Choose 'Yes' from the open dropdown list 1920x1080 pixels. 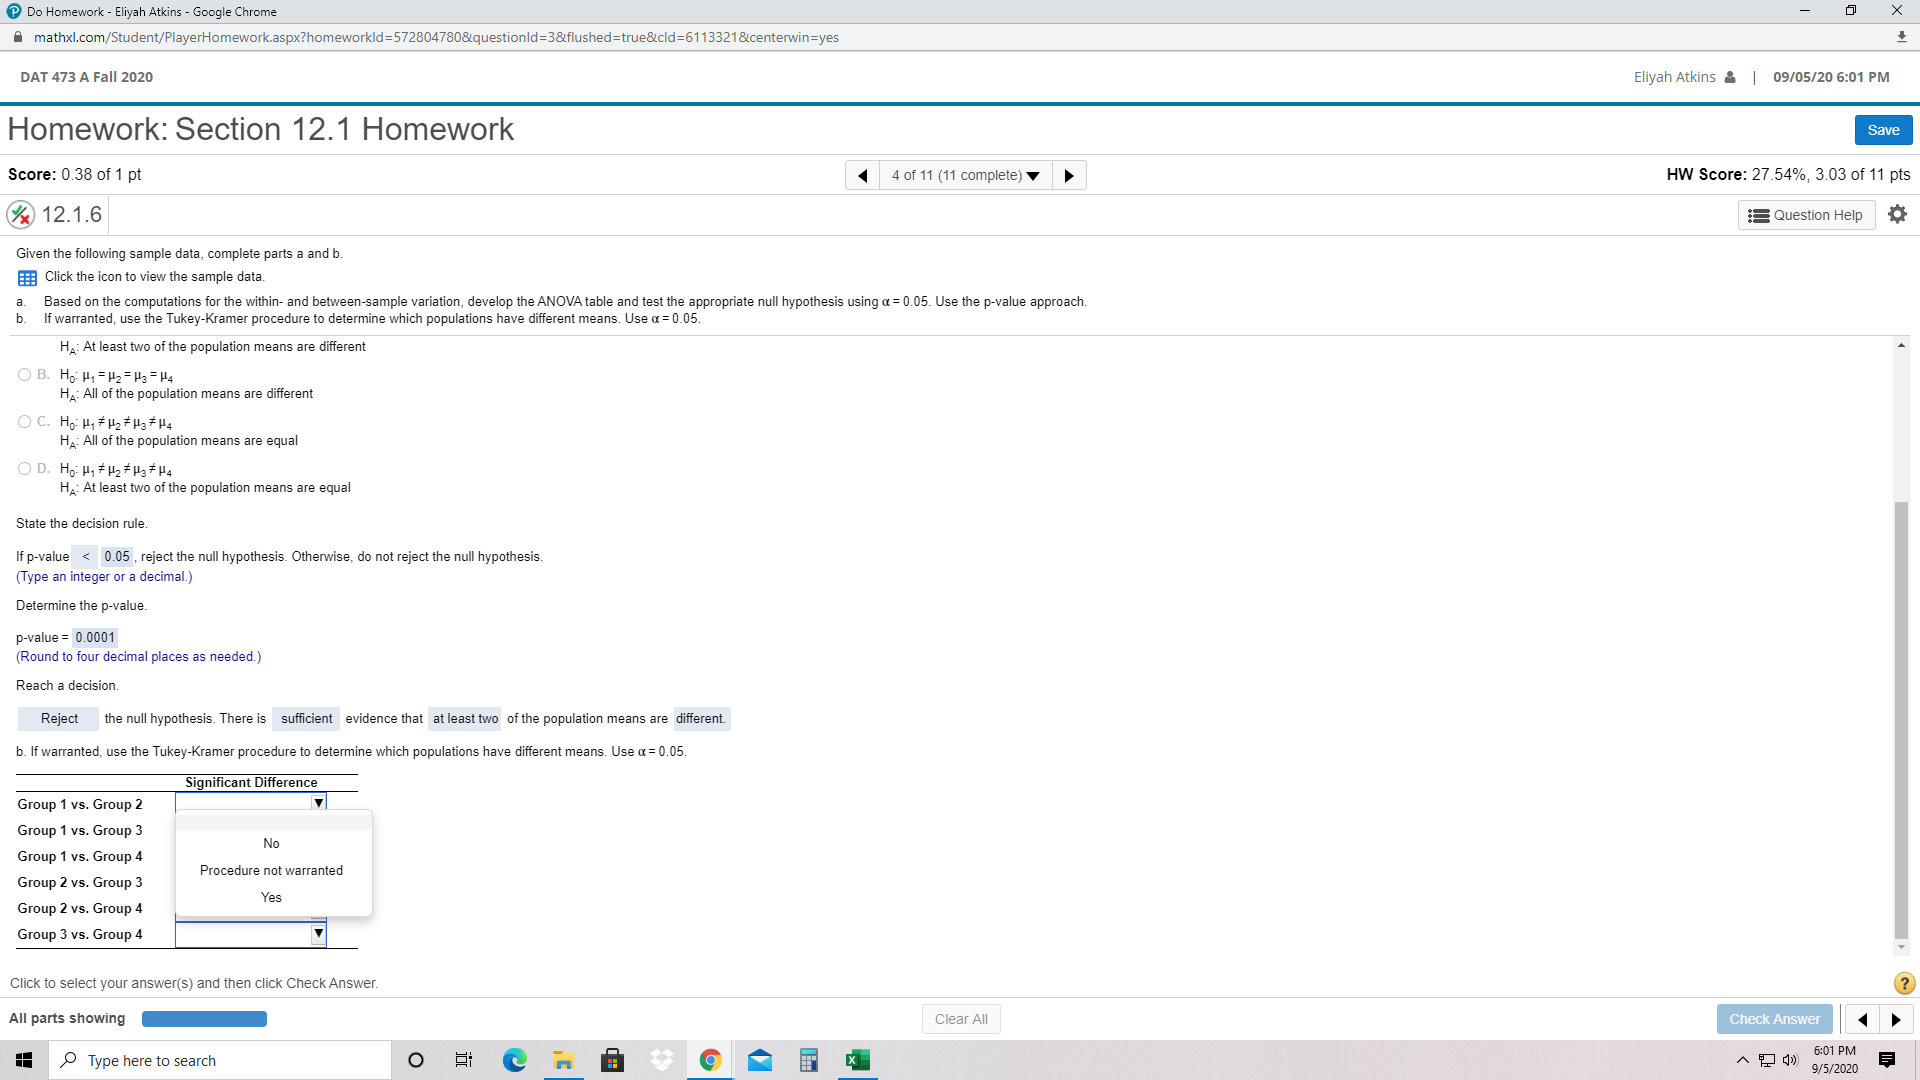click(271, 898)
